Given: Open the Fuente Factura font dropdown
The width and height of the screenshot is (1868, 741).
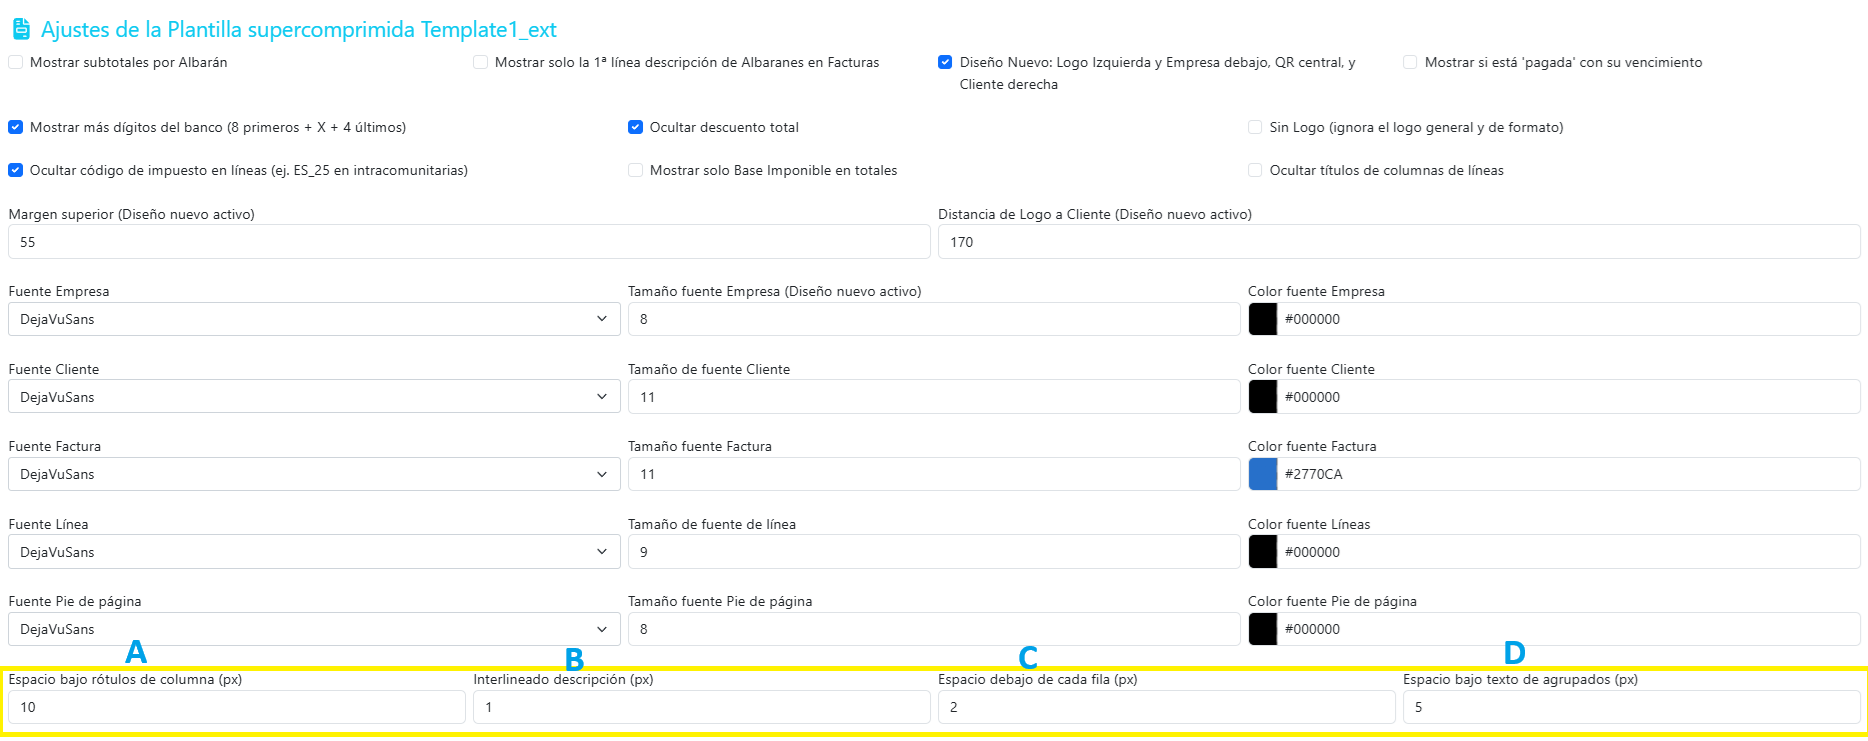Looking at the screenshot, I should pyautogui.click(x=314, y=474).
